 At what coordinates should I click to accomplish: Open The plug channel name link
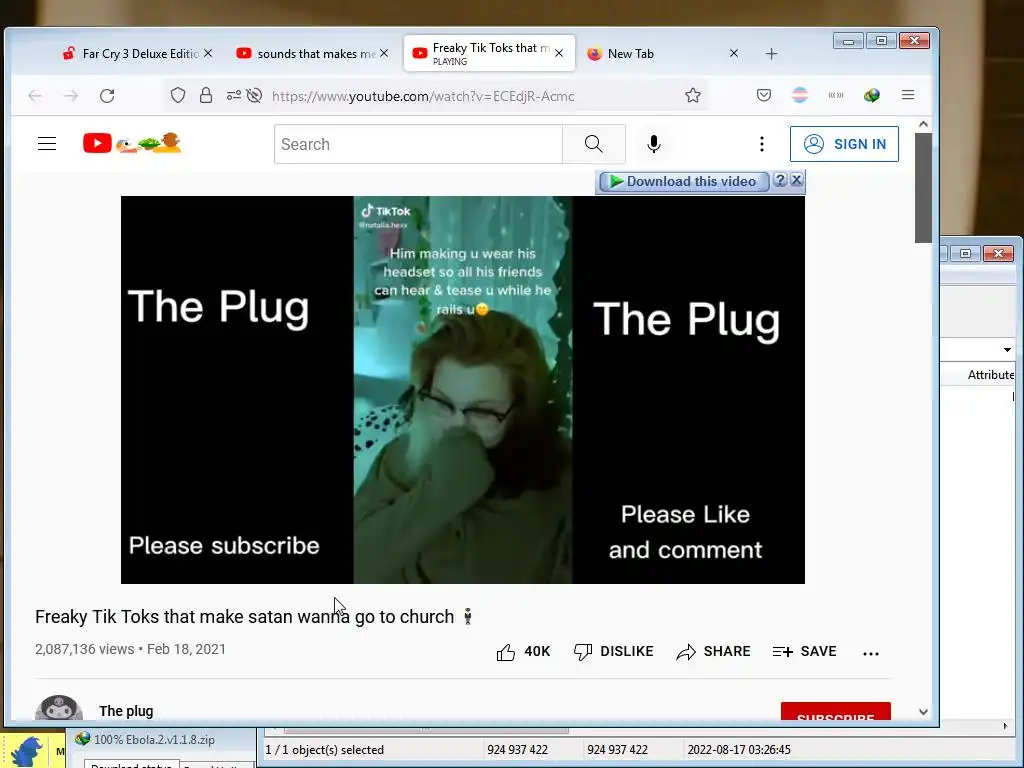(126, 711)
